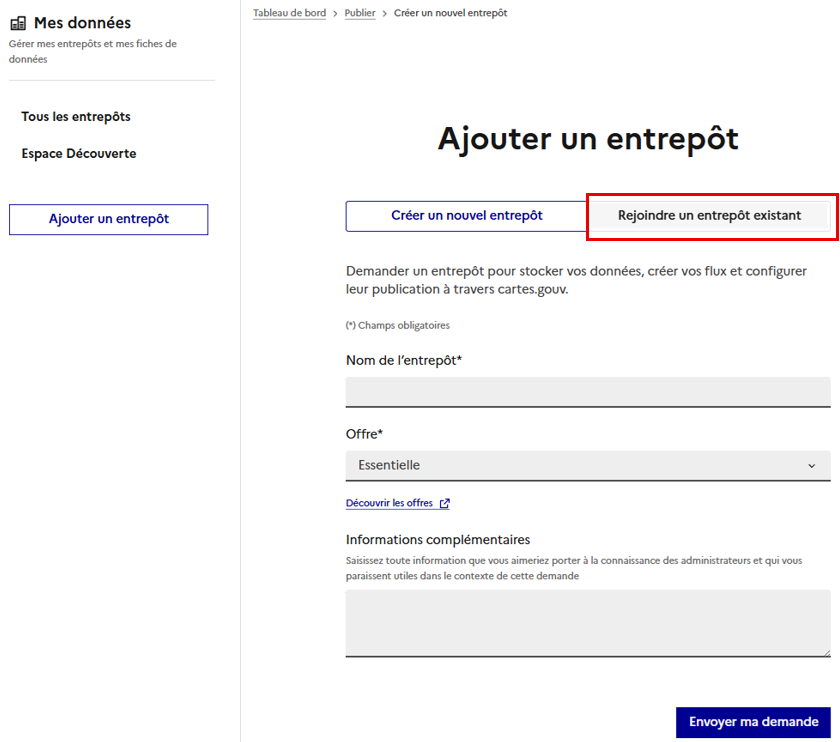The height and width of the screenshot is (742, 840).
Task: Open the Tableau de bord breadcrumb link
Action: point(289,12)
